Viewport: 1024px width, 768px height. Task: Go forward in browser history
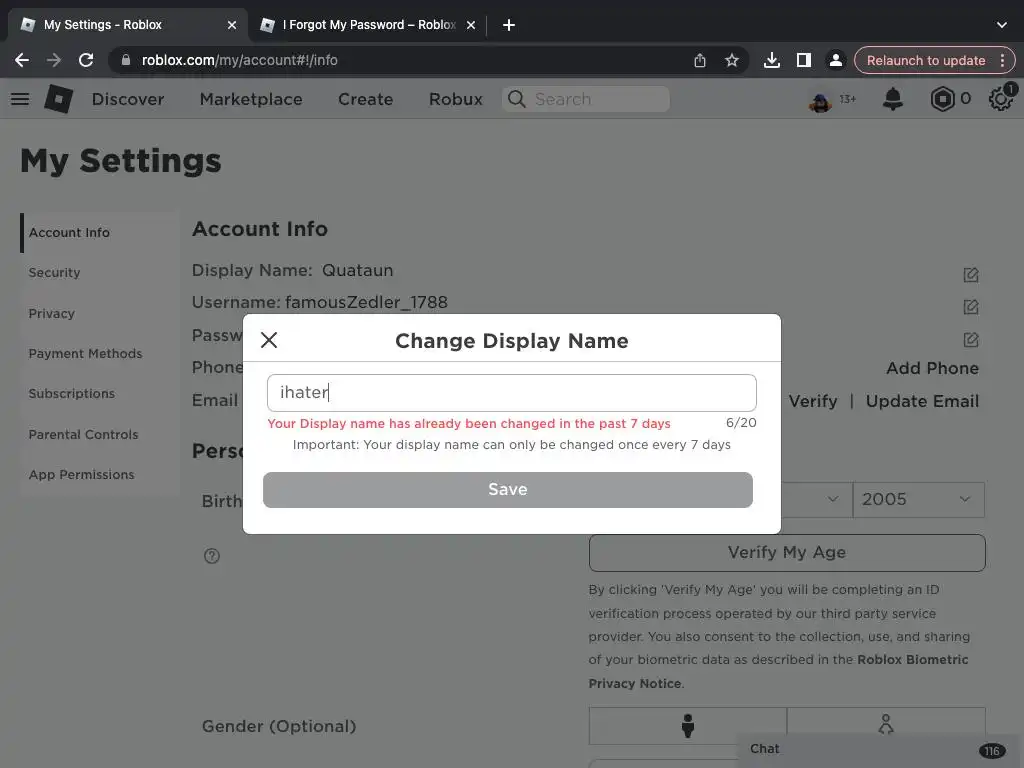(54, 60)
